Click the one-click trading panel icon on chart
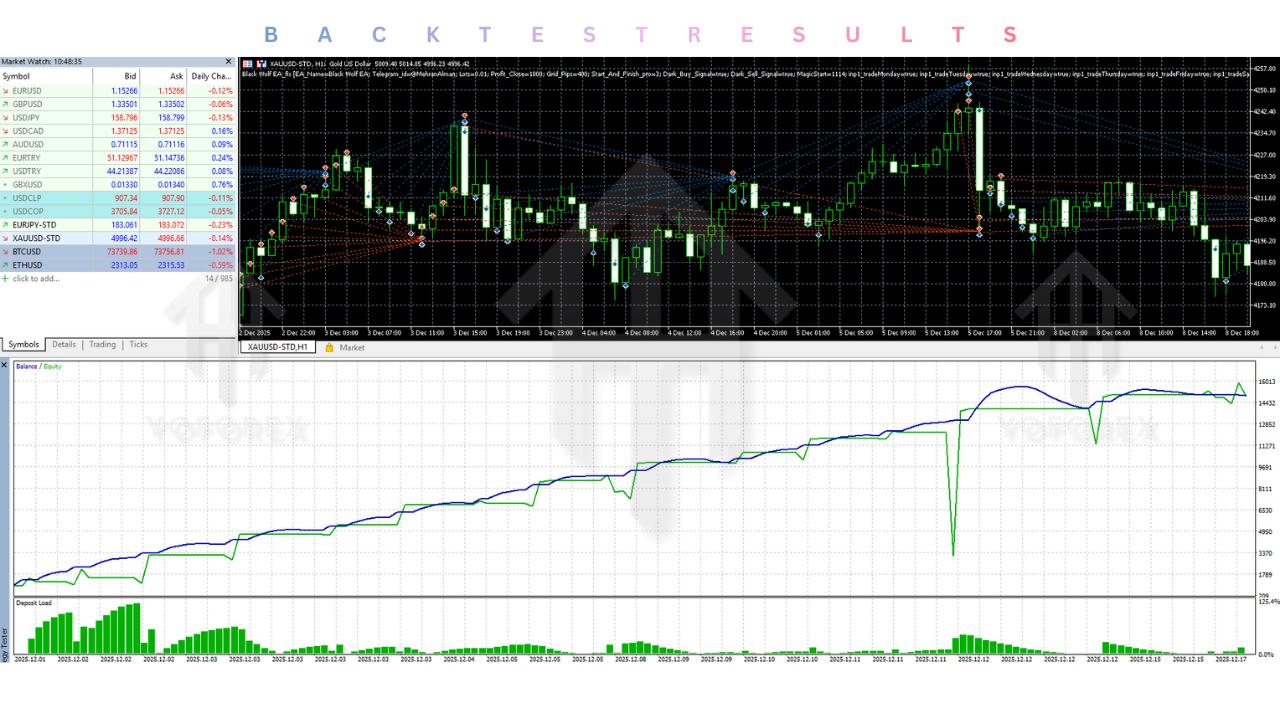The width and height of the screenshot is (1280, 720). (x=247, y=64)
